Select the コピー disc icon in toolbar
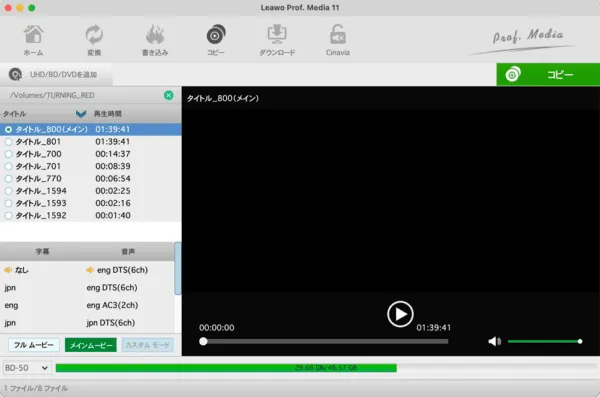Viewport: 600px width, 397px height. tap(216, 40)
